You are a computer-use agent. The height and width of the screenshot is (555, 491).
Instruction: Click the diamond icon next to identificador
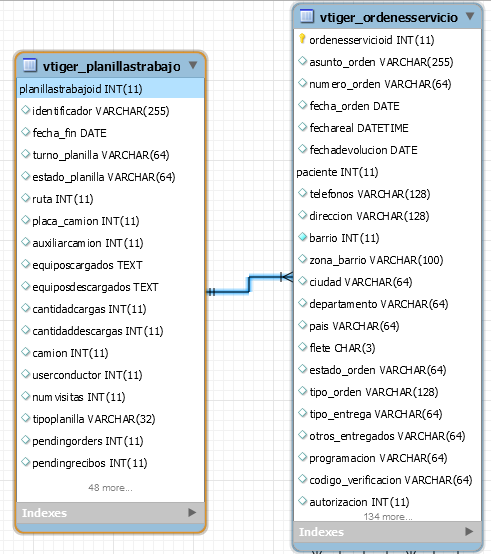pyautogui.click(x=25, y=110)
